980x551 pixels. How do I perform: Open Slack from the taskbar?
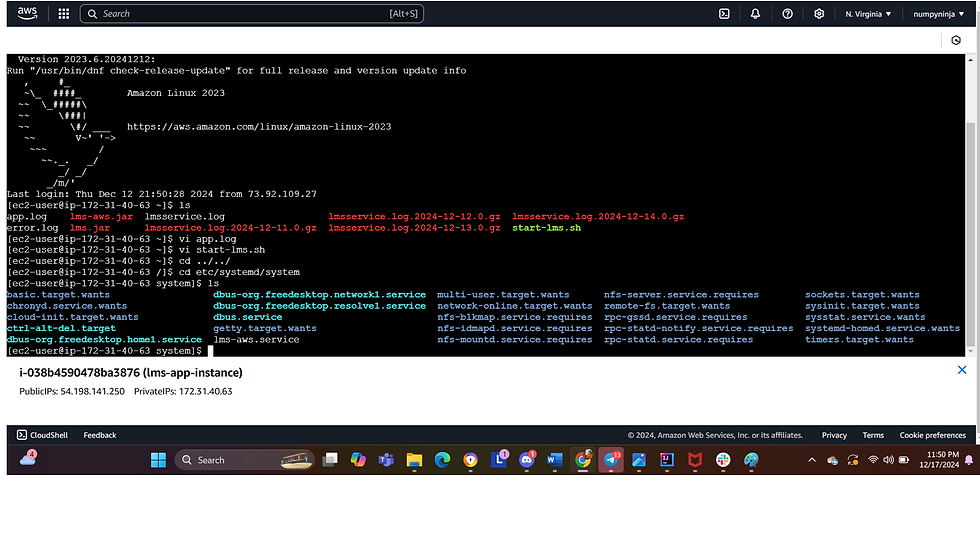[723, 460]
